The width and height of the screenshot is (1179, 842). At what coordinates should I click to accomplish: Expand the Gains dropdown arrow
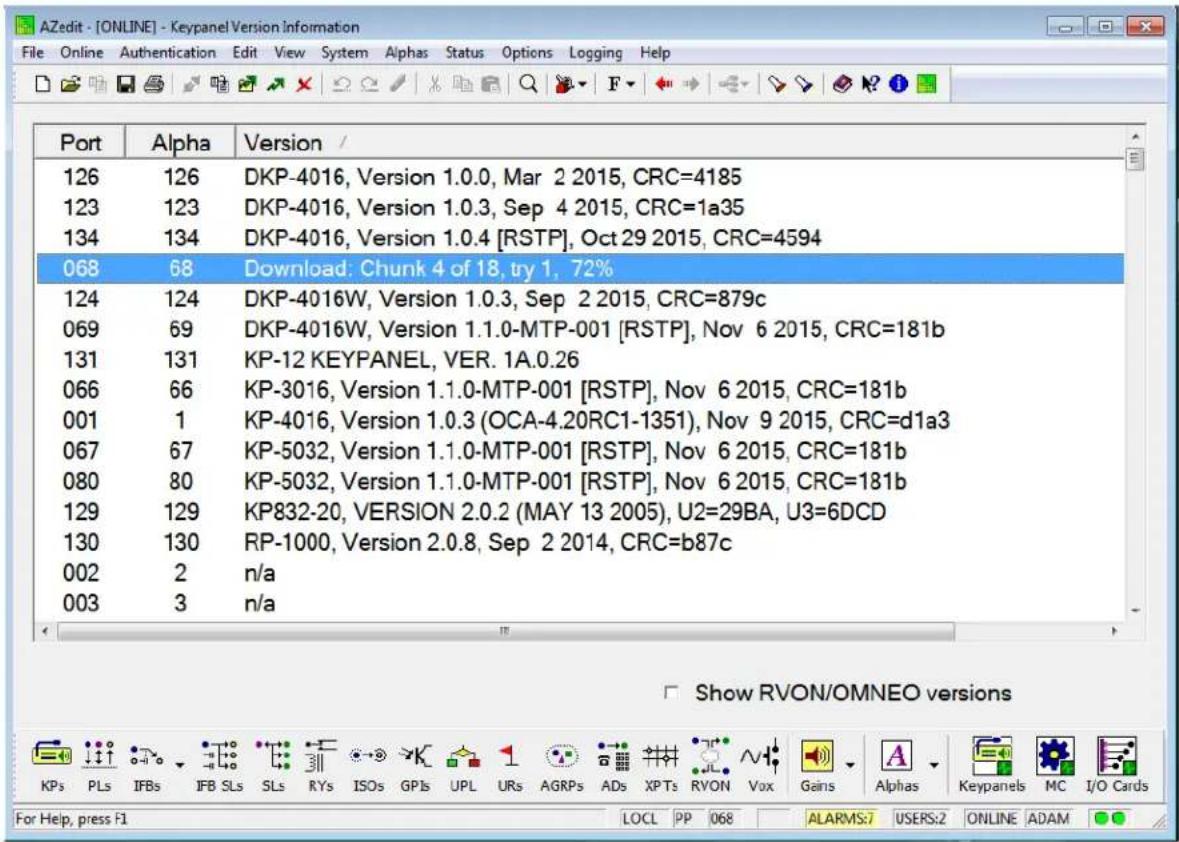click(x=850, y=765)
